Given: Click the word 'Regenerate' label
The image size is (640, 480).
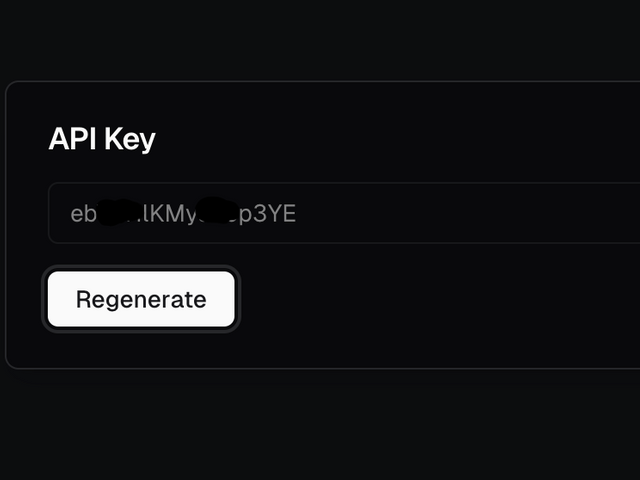Looking at the screenshot, I should click(x=141, y=300).
